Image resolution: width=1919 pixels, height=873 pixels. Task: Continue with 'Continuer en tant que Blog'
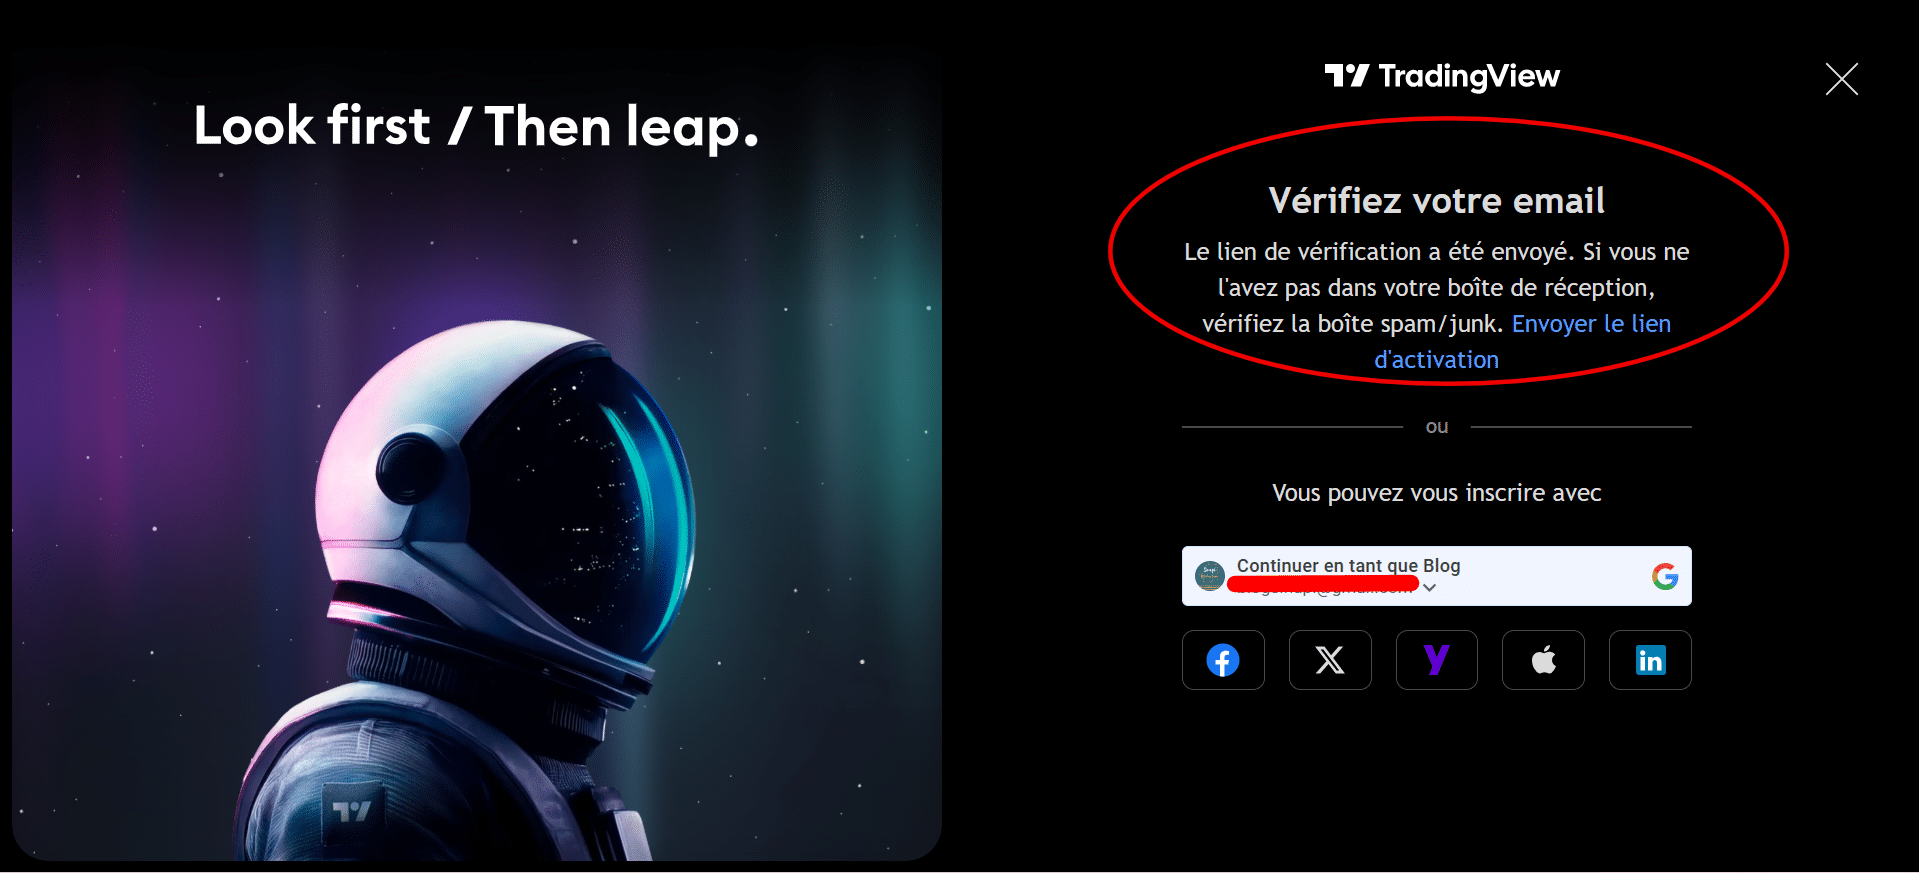pos(1436,576)
